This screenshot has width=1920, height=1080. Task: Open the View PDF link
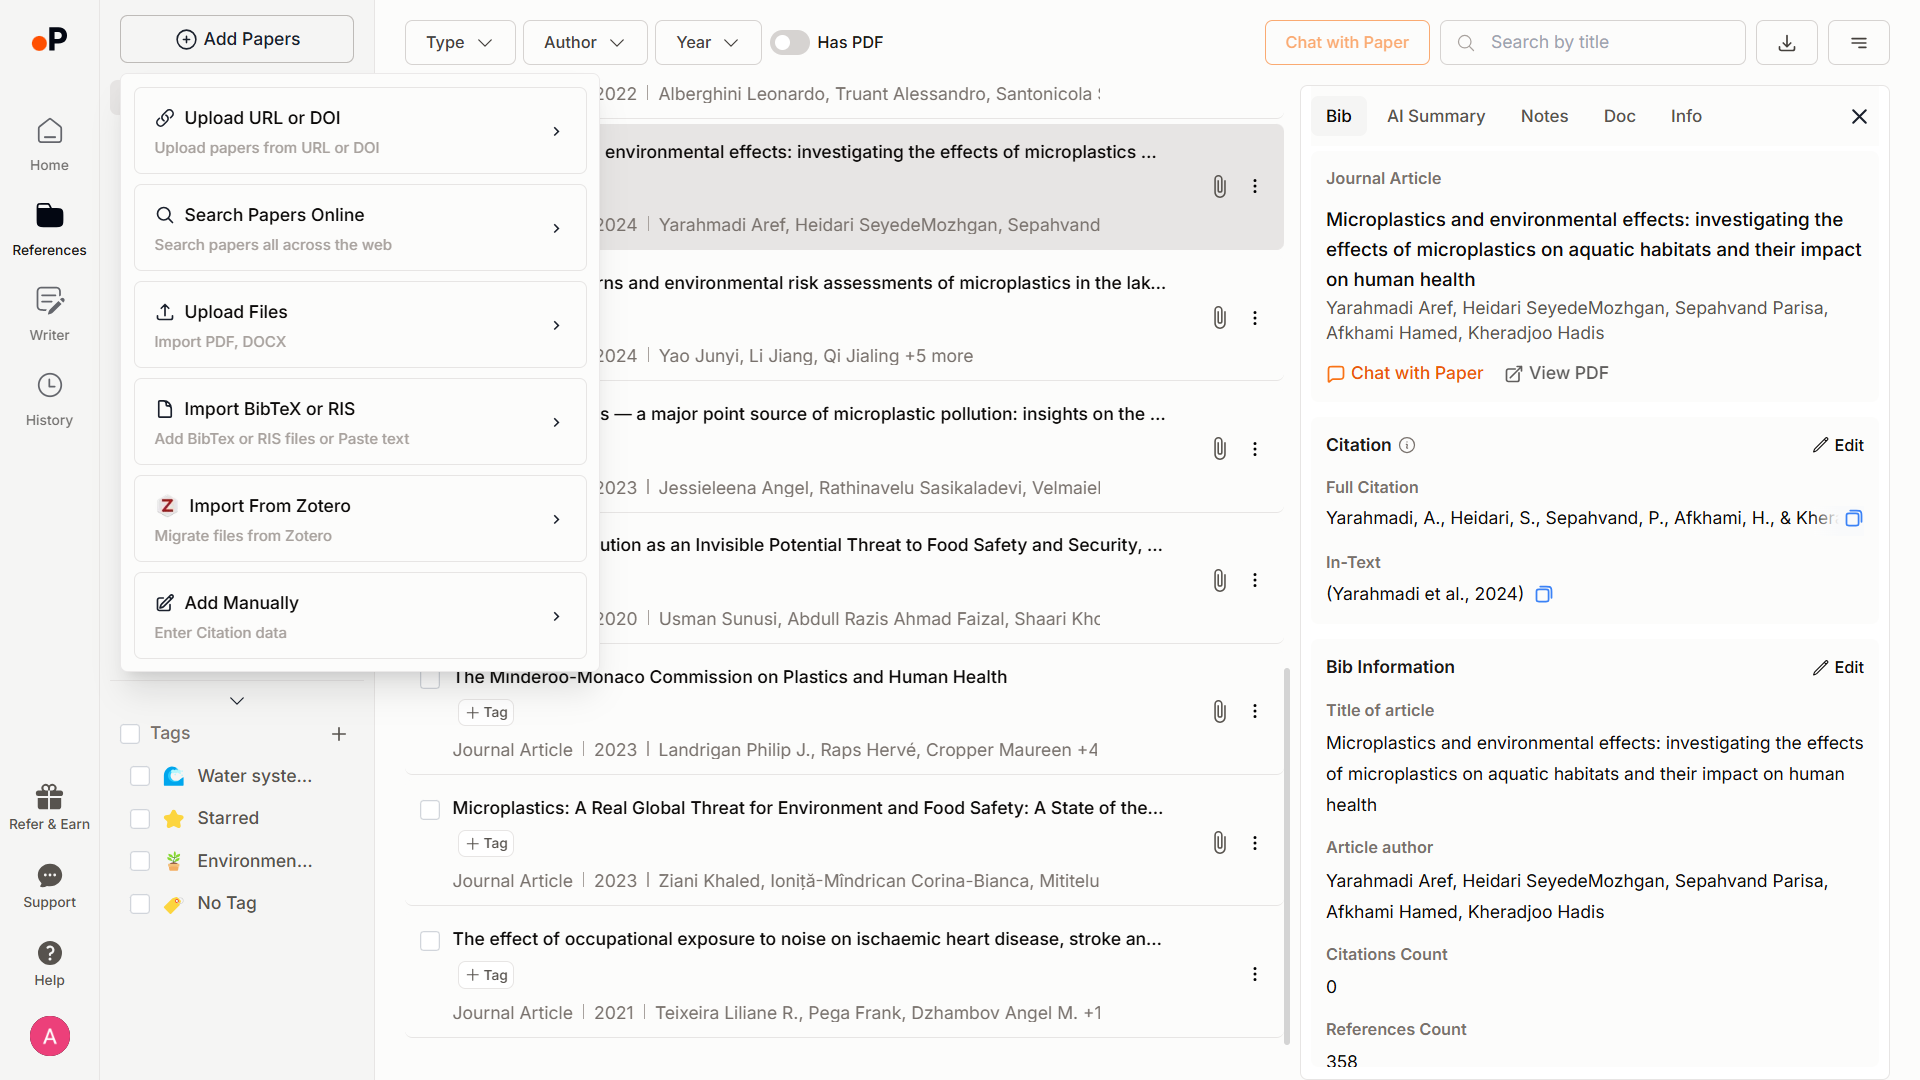pyautogui.click(x=1556, y=373)
